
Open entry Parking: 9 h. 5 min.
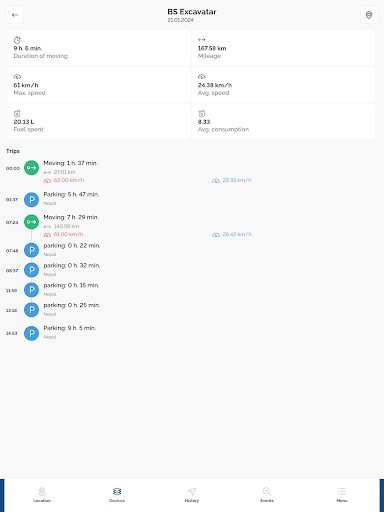point(70,328)
